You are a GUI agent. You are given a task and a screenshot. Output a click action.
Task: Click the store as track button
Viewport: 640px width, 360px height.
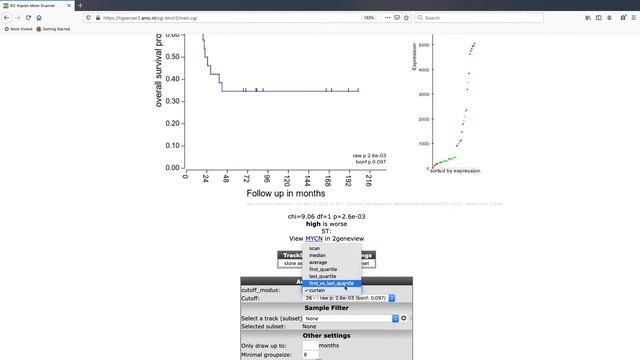point(292,264)
